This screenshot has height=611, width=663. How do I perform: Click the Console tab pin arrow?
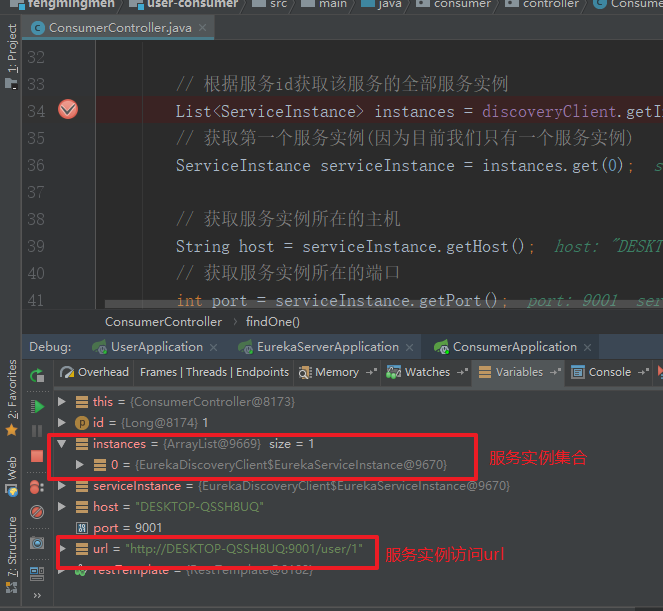[644, 372]
